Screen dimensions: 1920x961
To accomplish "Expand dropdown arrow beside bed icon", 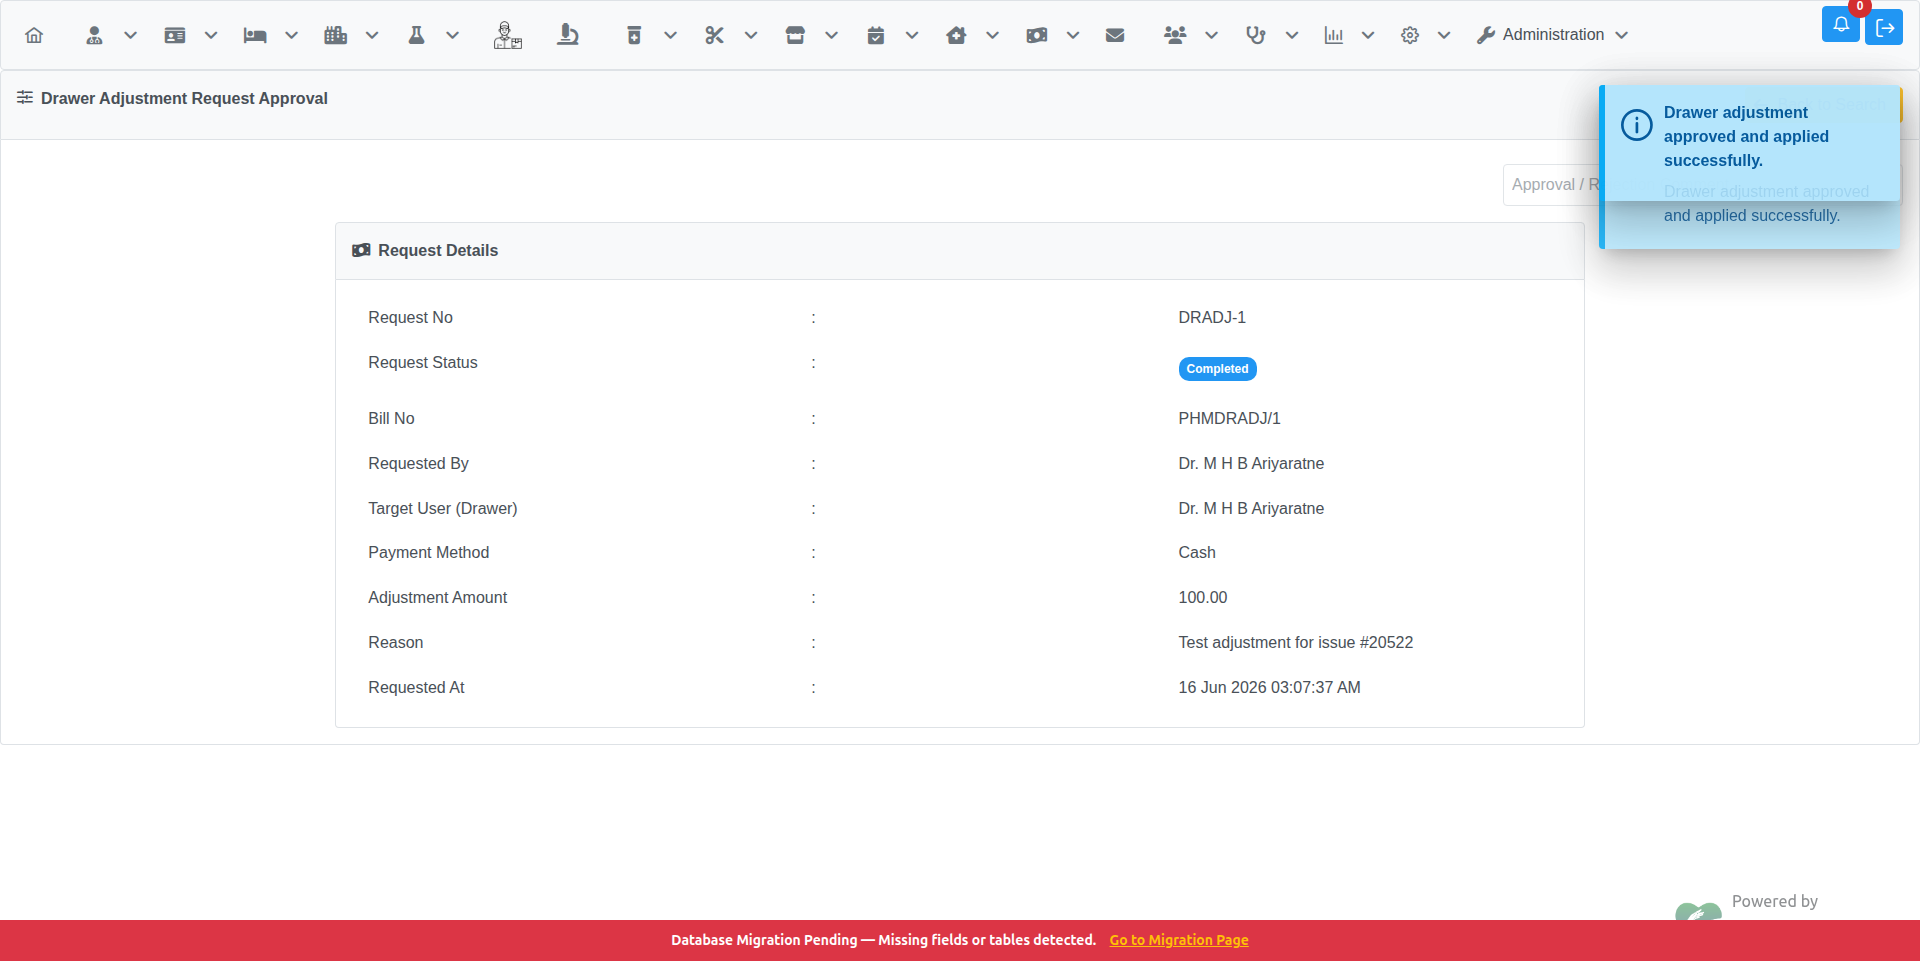I will pos(291,35).
